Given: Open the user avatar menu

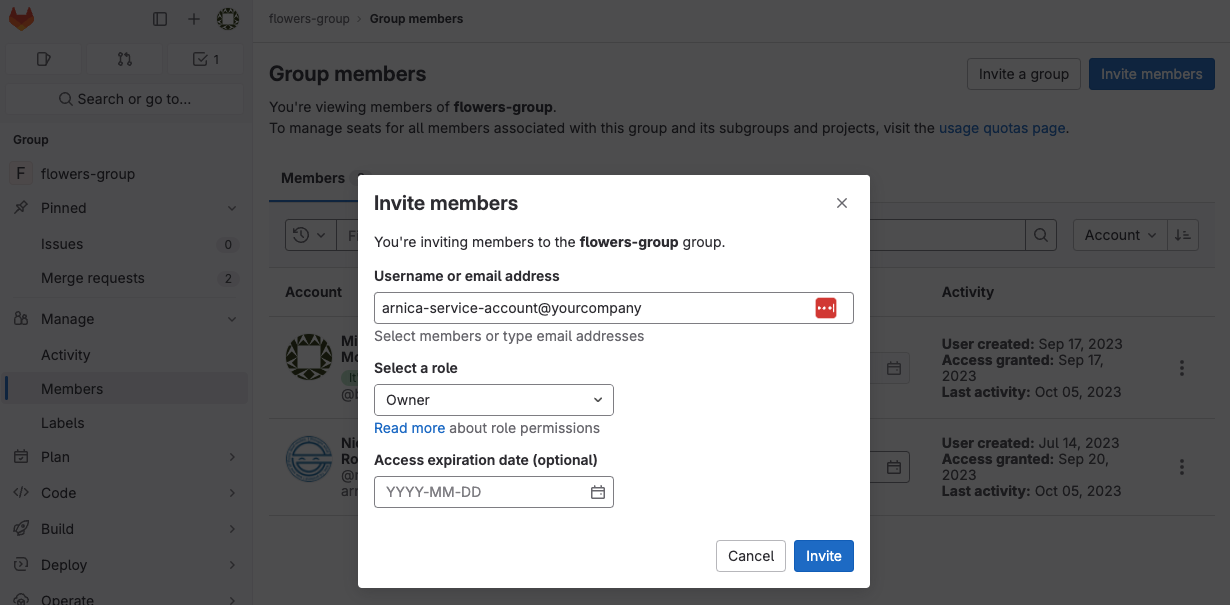Looking at the screenshot, I should coord(228,19).
